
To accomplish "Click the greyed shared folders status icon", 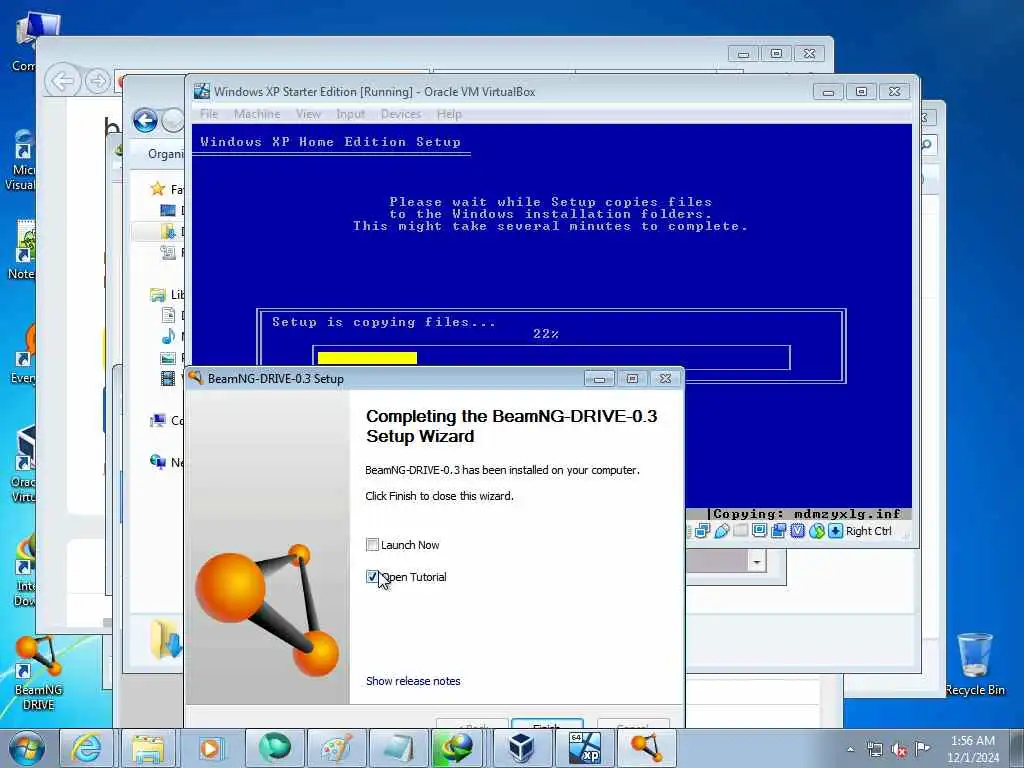I will click(741, 531).
